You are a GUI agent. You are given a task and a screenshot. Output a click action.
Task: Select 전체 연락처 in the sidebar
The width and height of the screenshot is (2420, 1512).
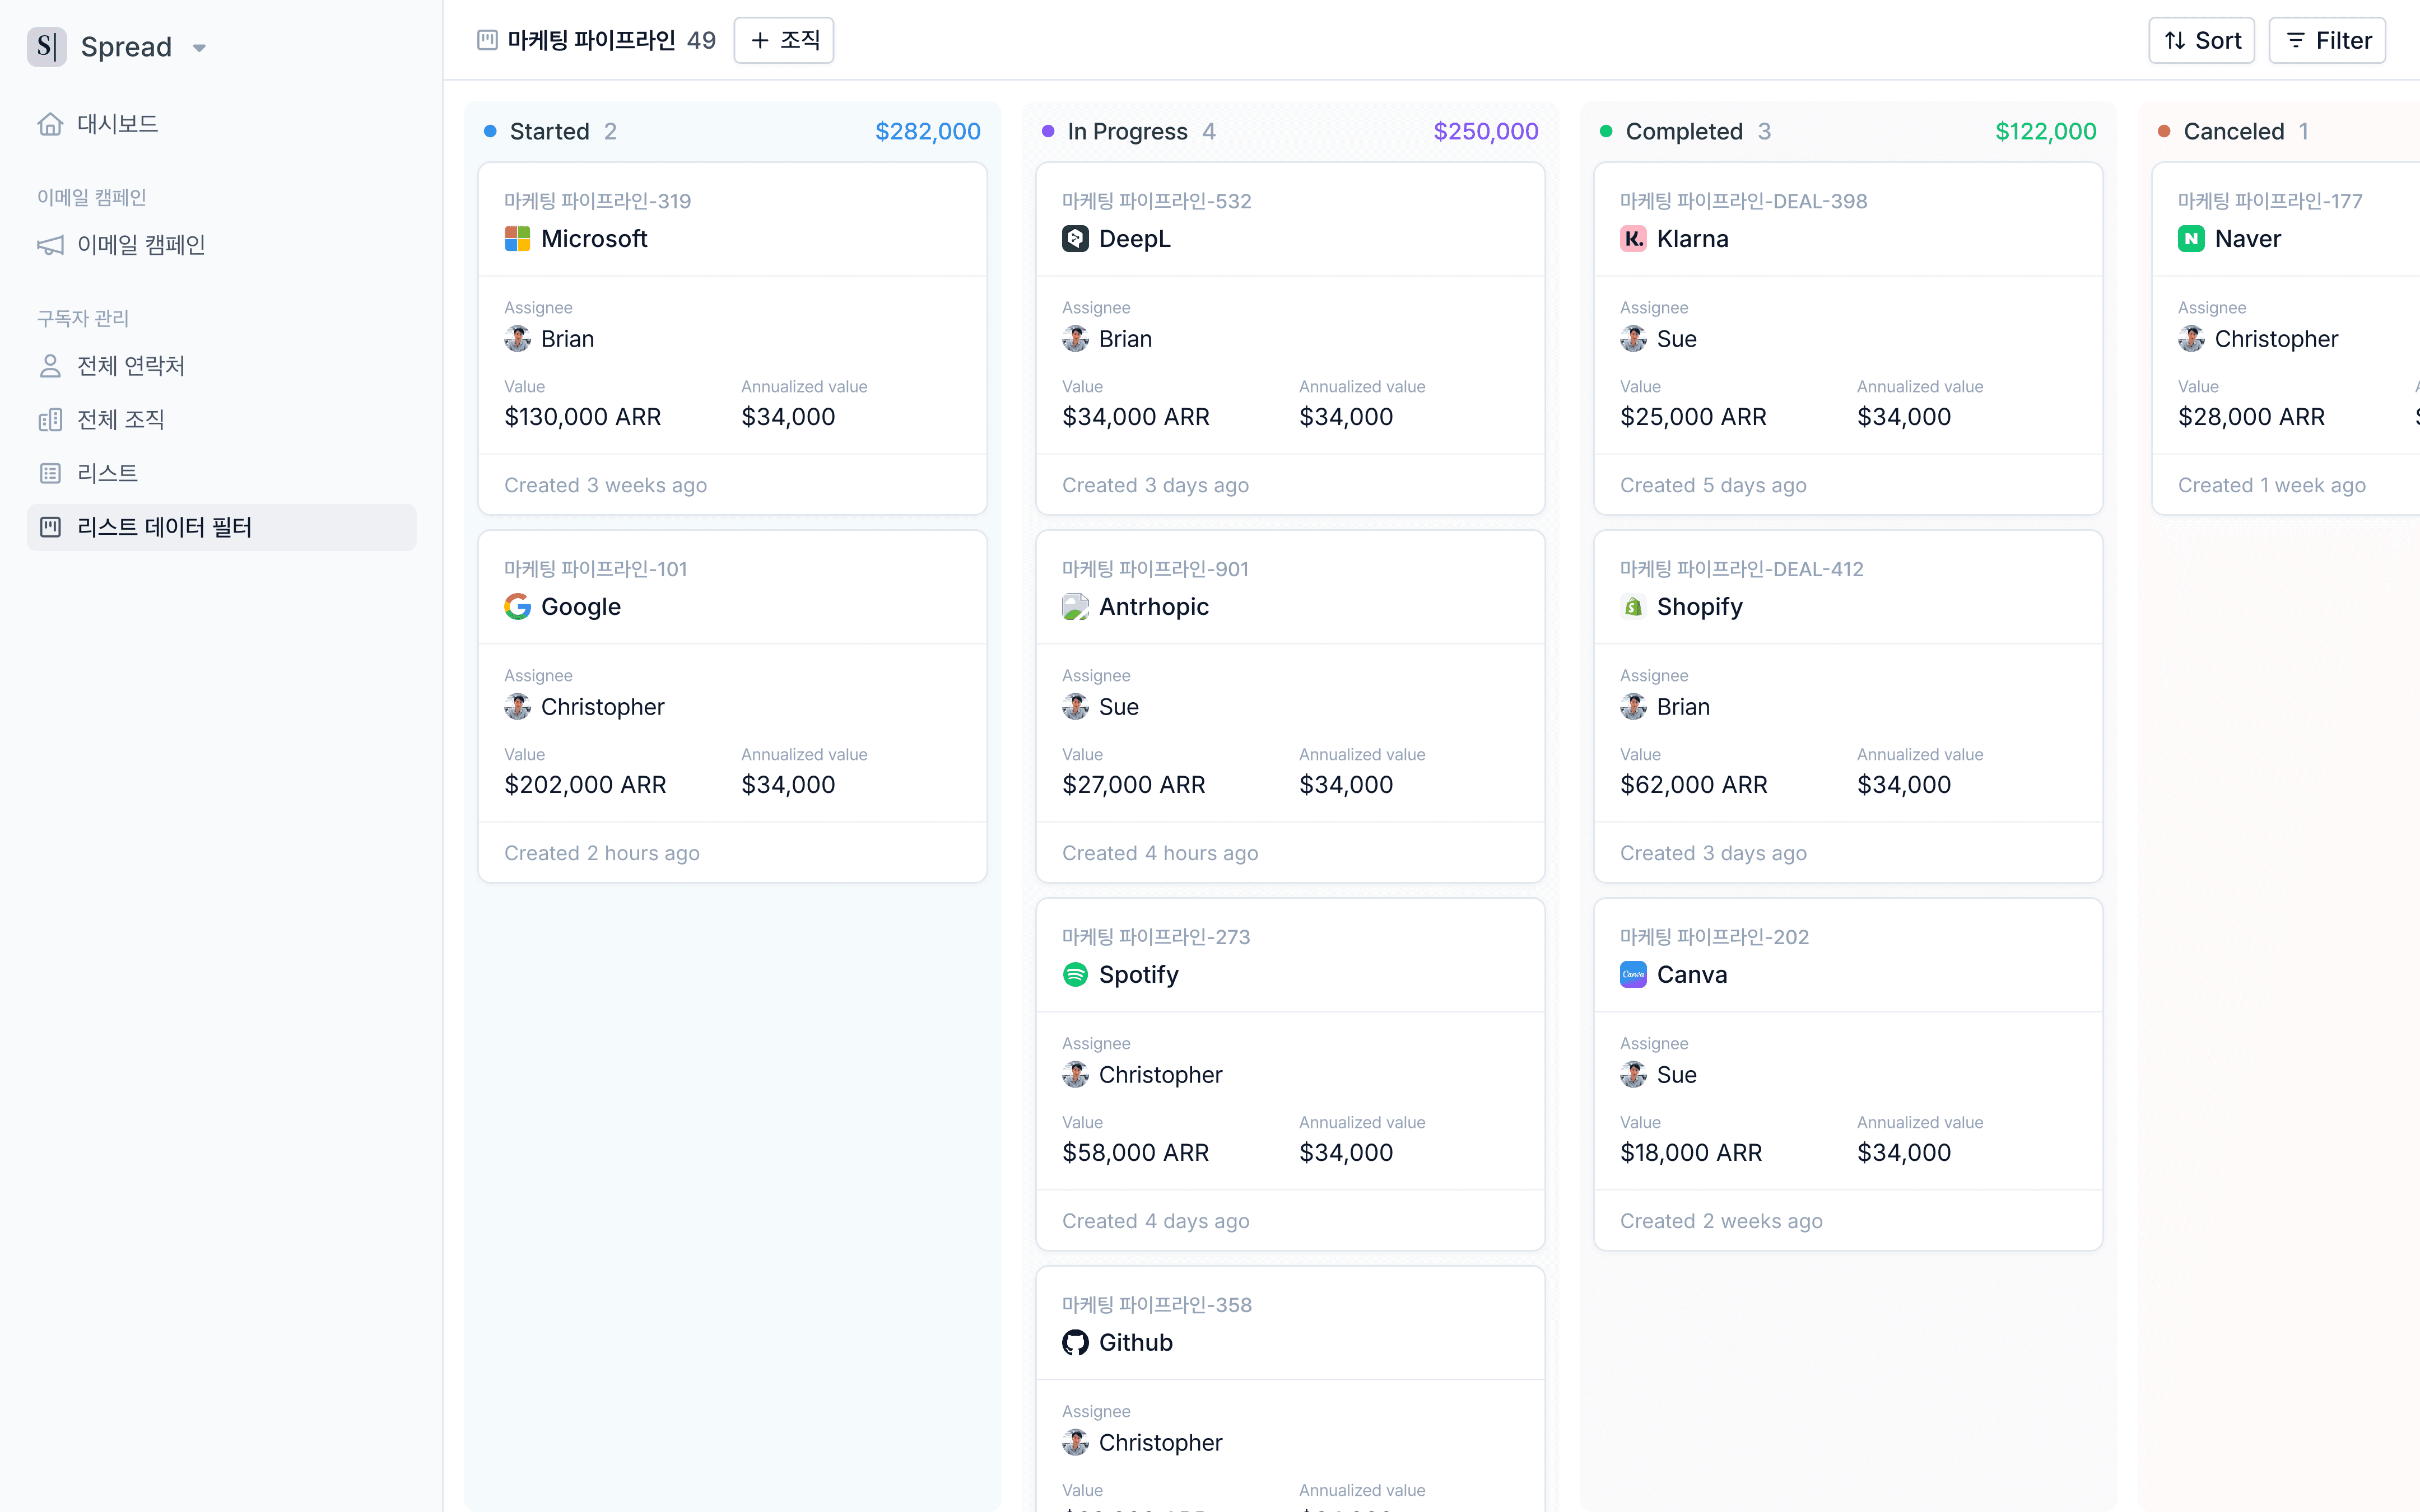130,366
